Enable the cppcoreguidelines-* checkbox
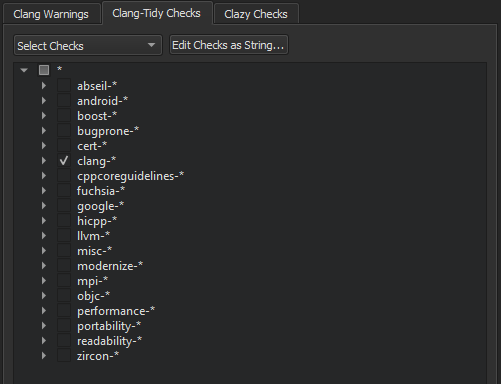Image resolution: width=501 pixels, height=384 pixels. 64,176
